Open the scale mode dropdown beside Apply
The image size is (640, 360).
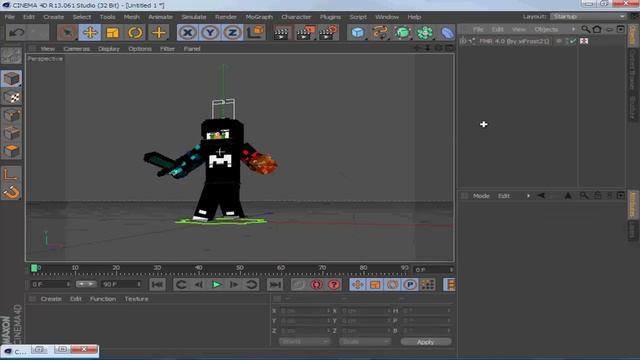click(364, 342)
